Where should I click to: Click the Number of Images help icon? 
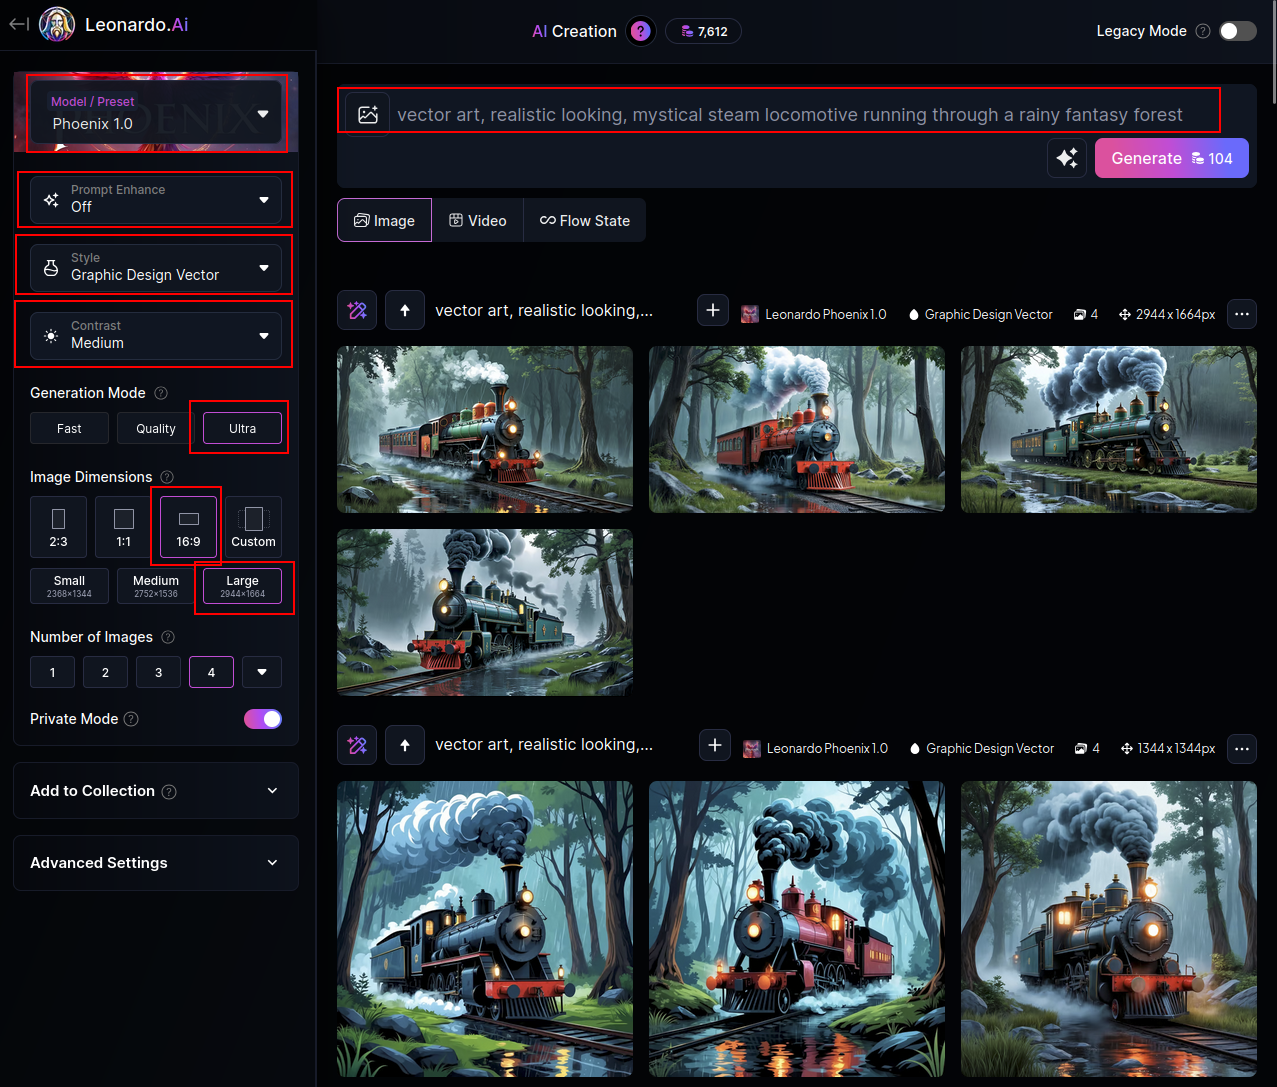click(168, 637)
